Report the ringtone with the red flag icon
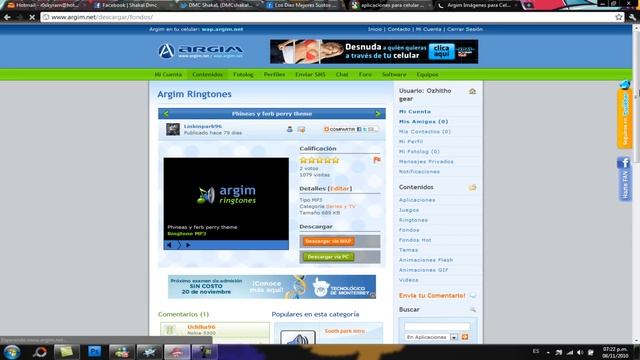This screenshot has height=360, width=640. click(377, 160)
